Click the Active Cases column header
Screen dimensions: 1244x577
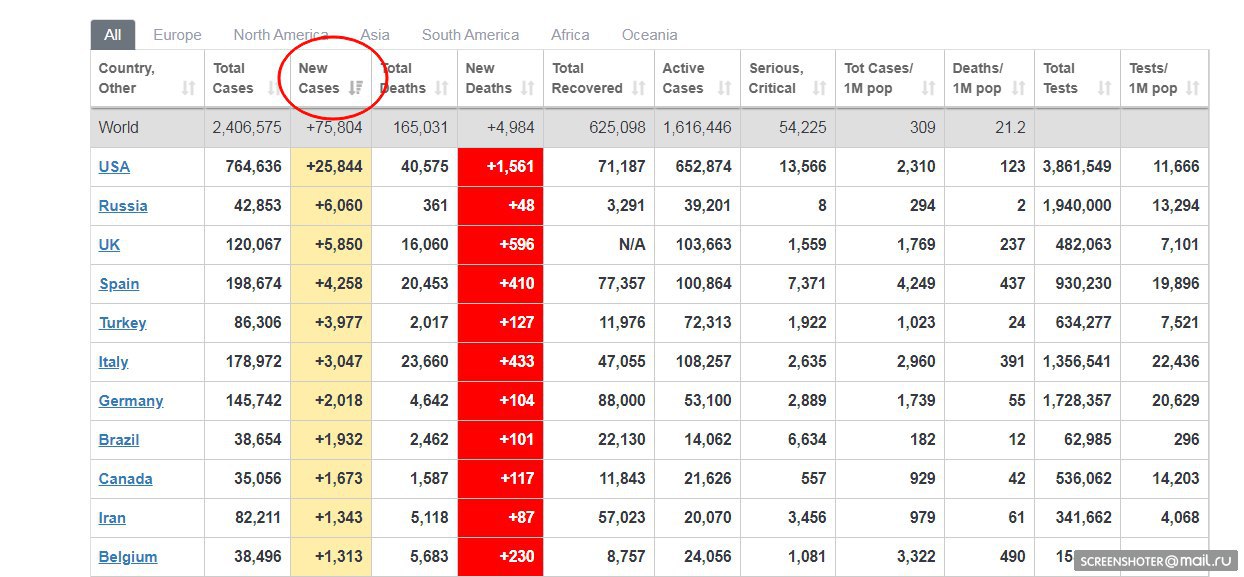pyautogui.click(x=697, y=78)
